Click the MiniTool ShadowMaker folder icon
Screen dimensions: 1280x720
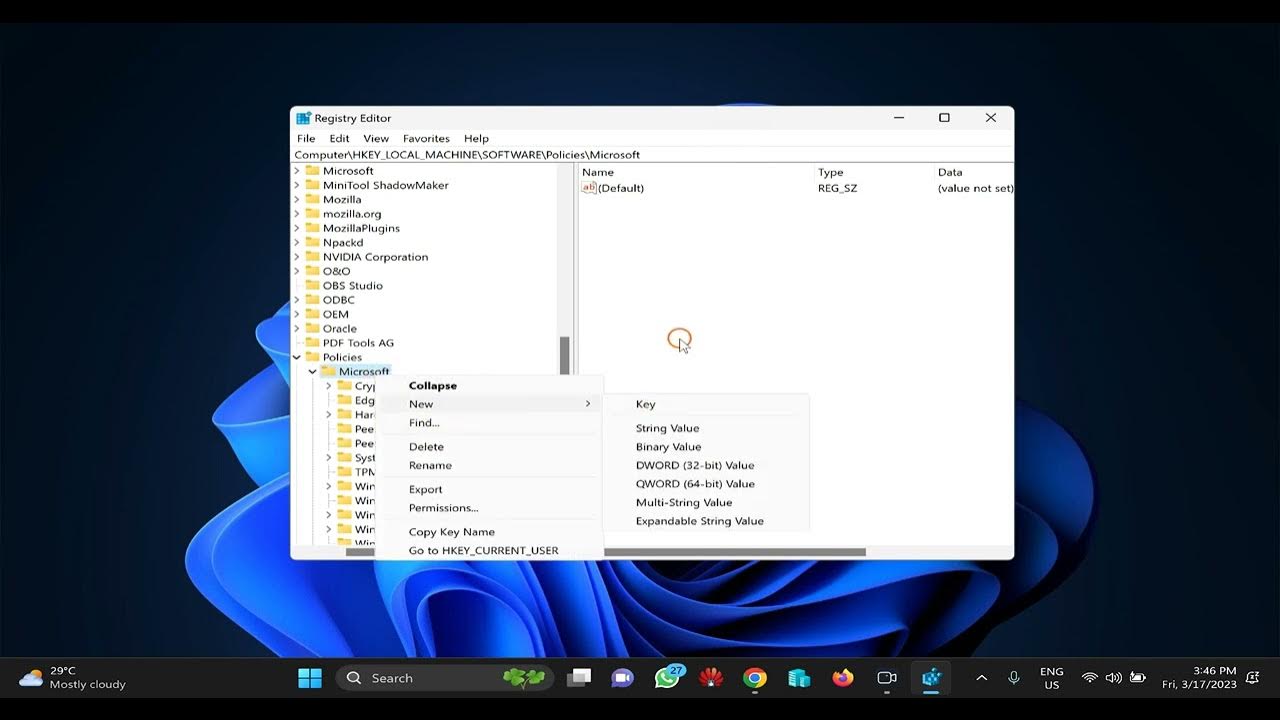pos(313,185)
